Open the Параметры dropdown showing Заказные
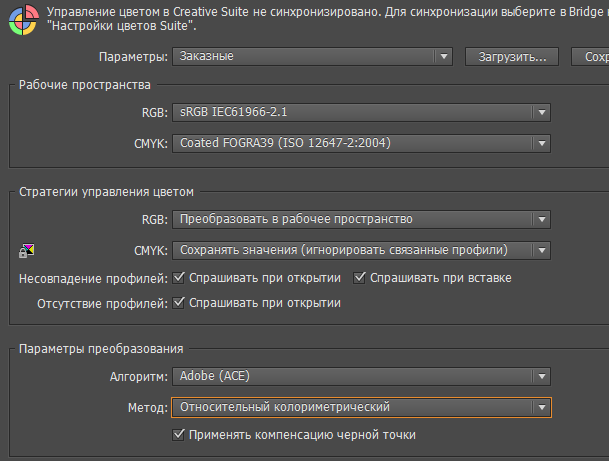This screenshot has width=609, height=461. coord(312,57)
